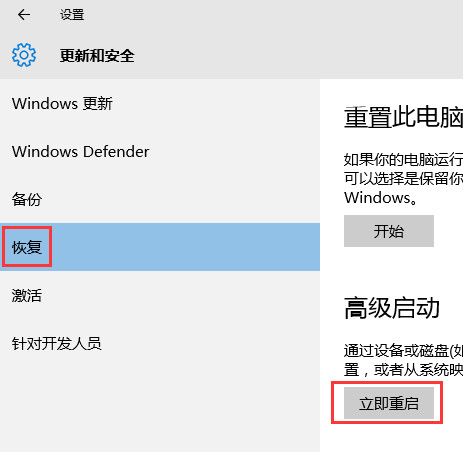463x452 pixels.
Task: Click the line starting 置，或者从系统映
Action: pyautogui.click(x=403, y=370)
